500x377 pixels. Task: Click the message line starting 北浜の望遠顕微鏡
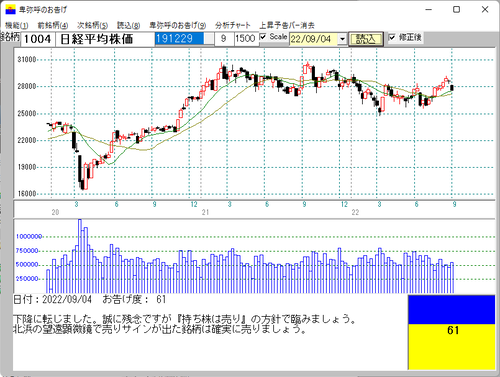[x=160, y=329]
